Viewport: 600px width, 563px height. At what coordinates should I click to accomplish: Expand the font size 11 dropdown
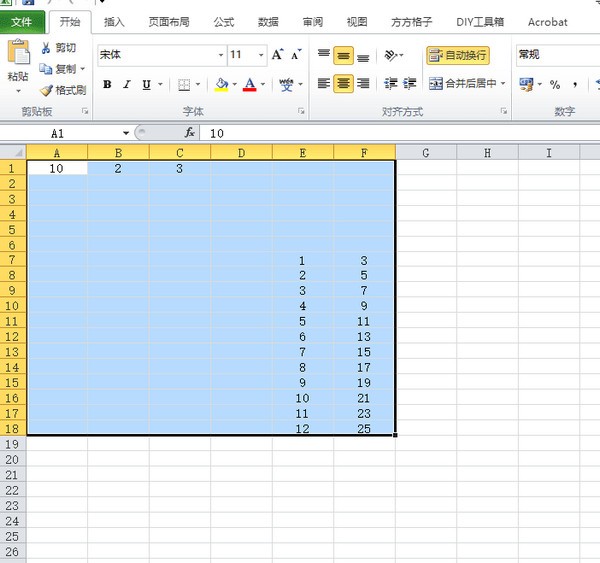pyautogui.click(x=261, y=55)
